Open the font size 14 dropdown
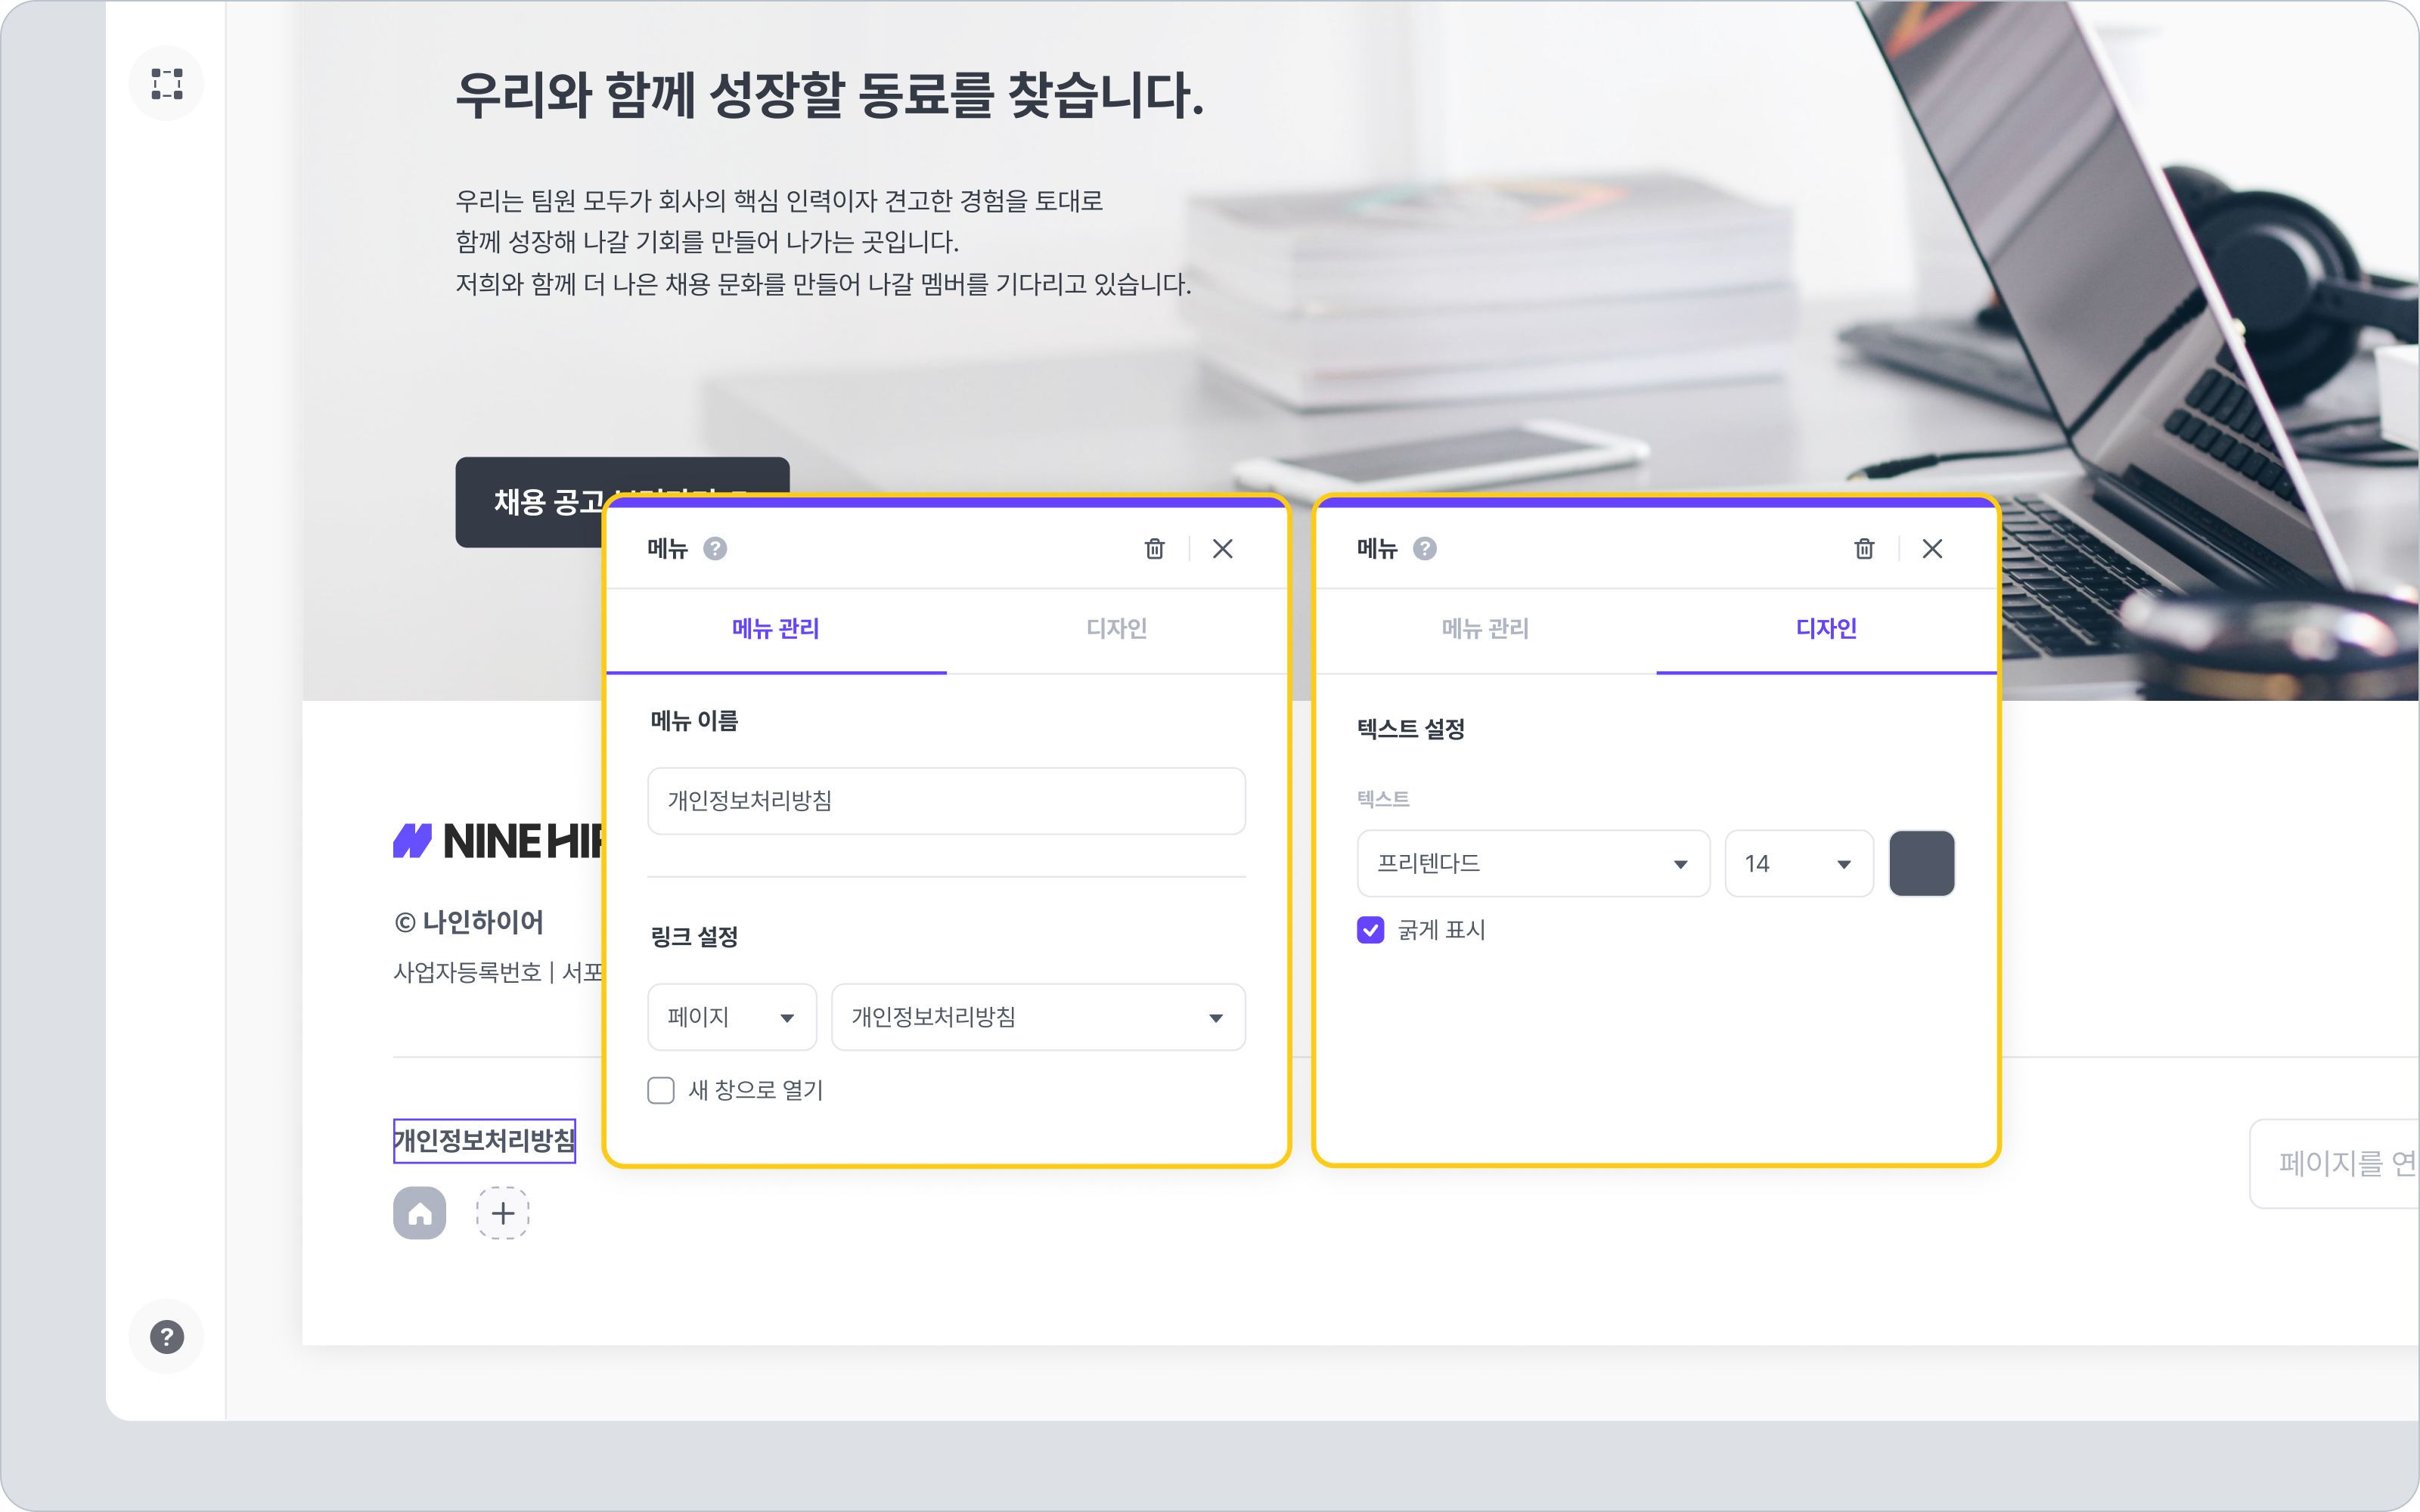Viewport: 2420px width, 1512px height. click(x=1798, y=863)
